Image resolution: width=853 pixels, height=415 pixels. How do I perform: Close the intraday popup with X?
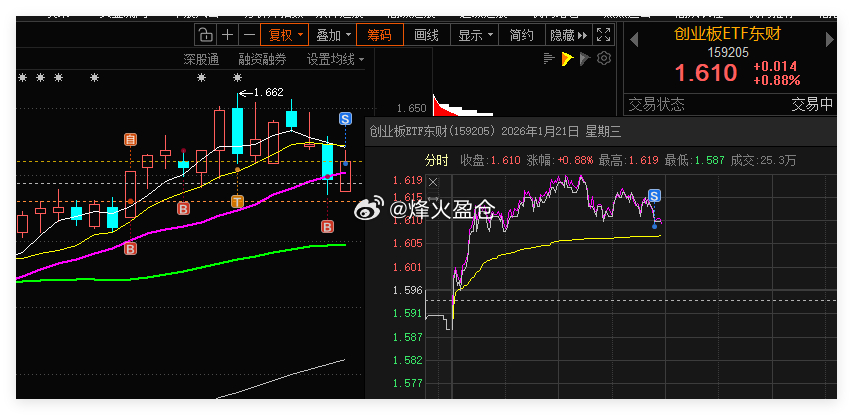click(433, 182)
